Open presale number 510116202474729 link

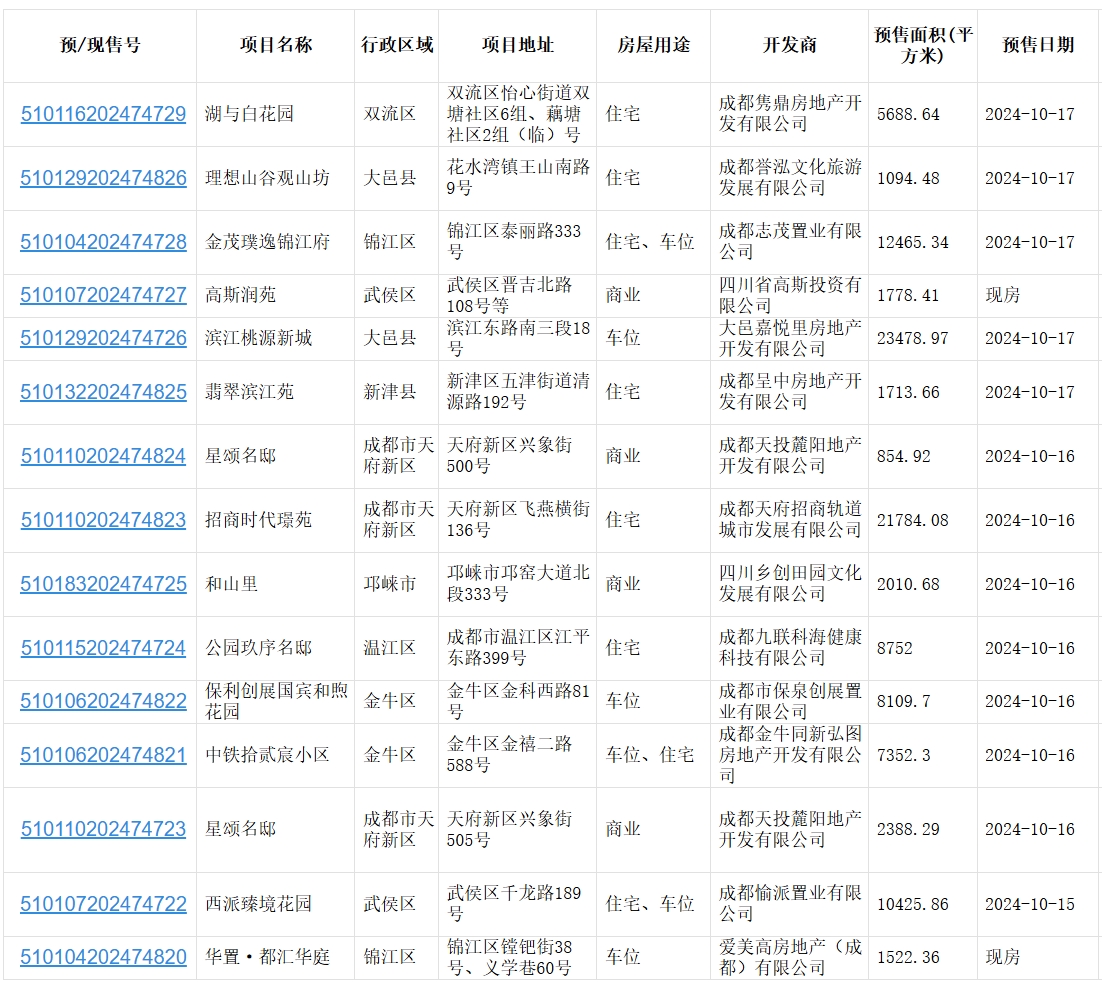click(x=103, y=114)
